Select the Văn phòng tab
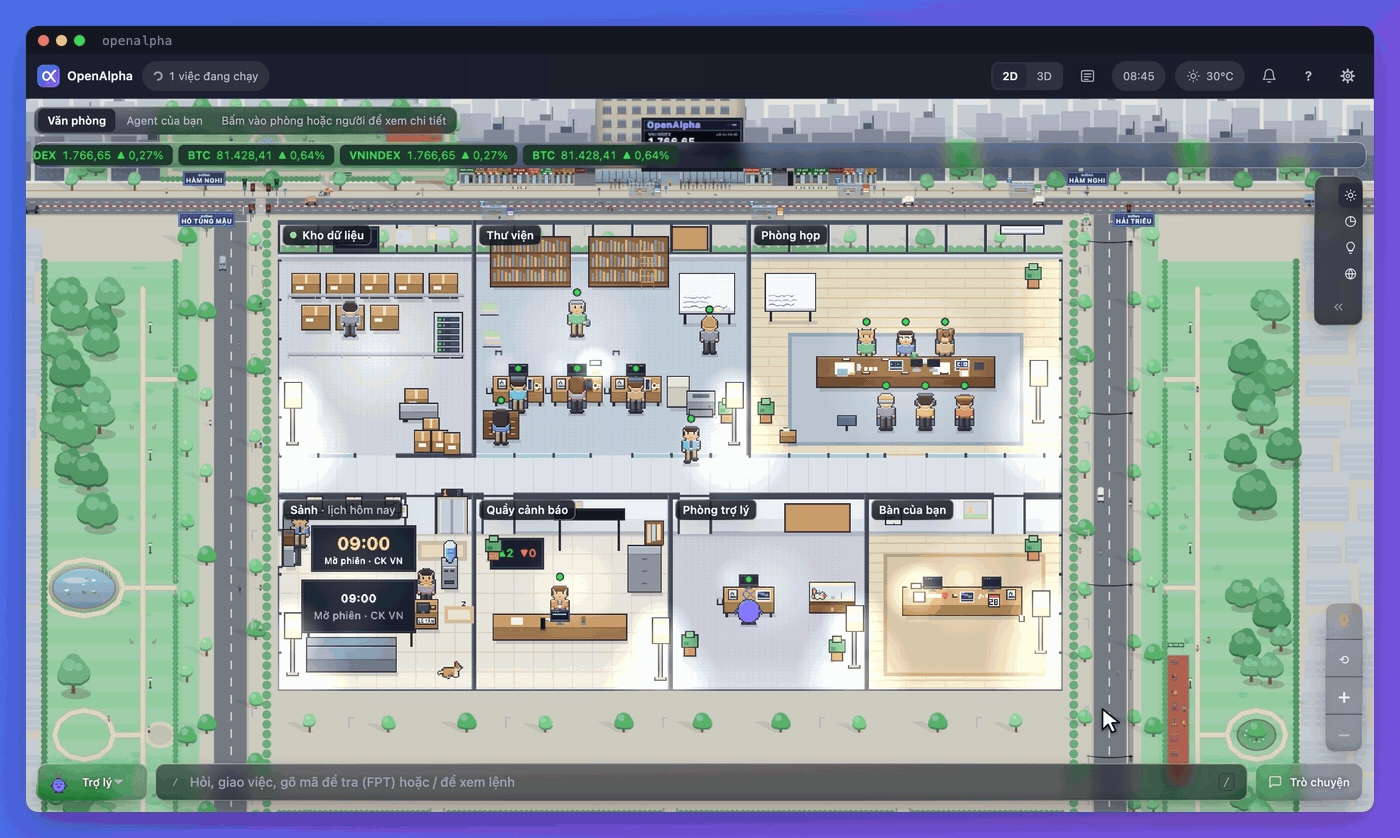Viewport: 1400px width, 838px height. pos(77,121)
